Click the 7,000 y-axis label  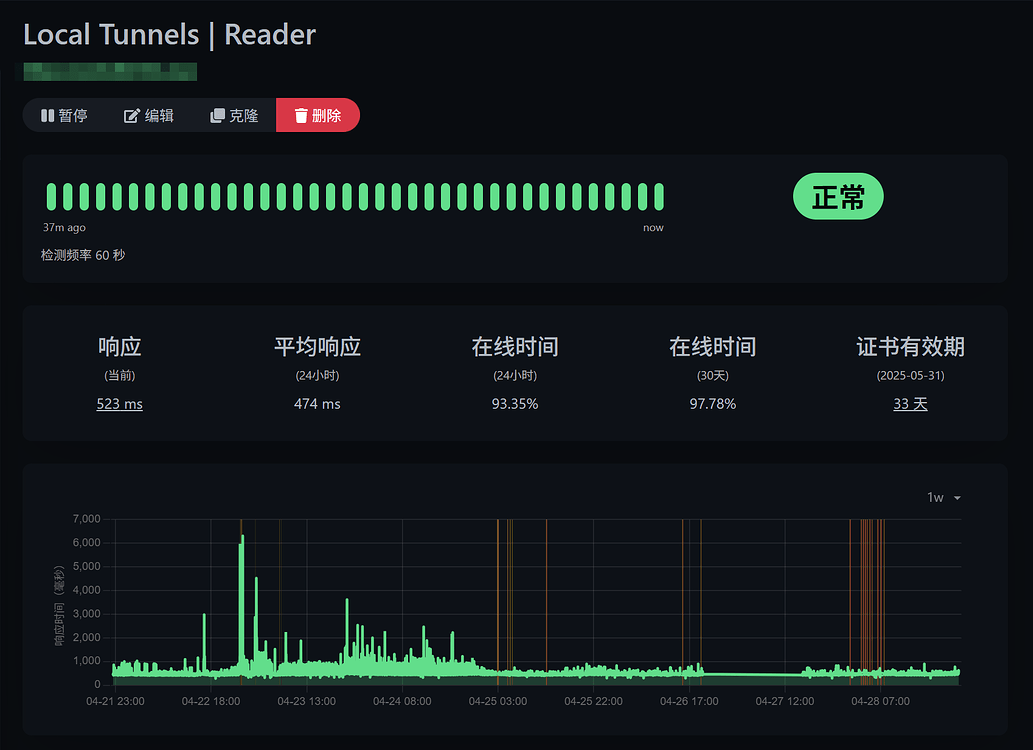86,519
